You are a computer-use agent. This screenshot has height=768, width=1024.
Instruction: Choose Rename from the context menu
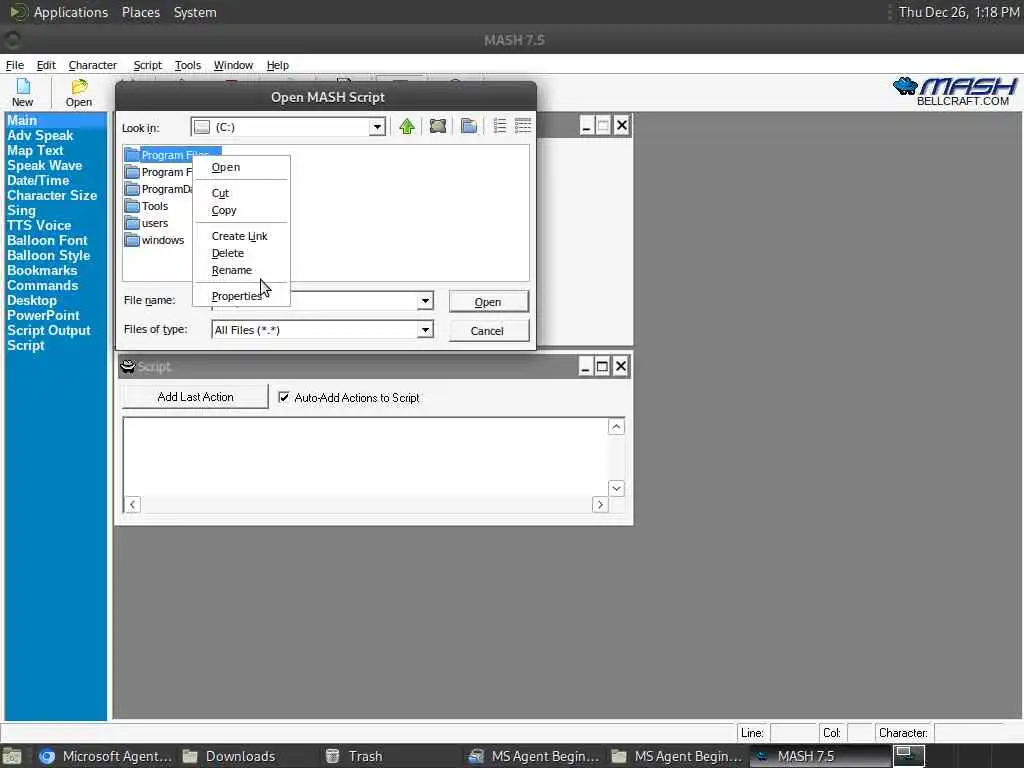click(232, 270)
